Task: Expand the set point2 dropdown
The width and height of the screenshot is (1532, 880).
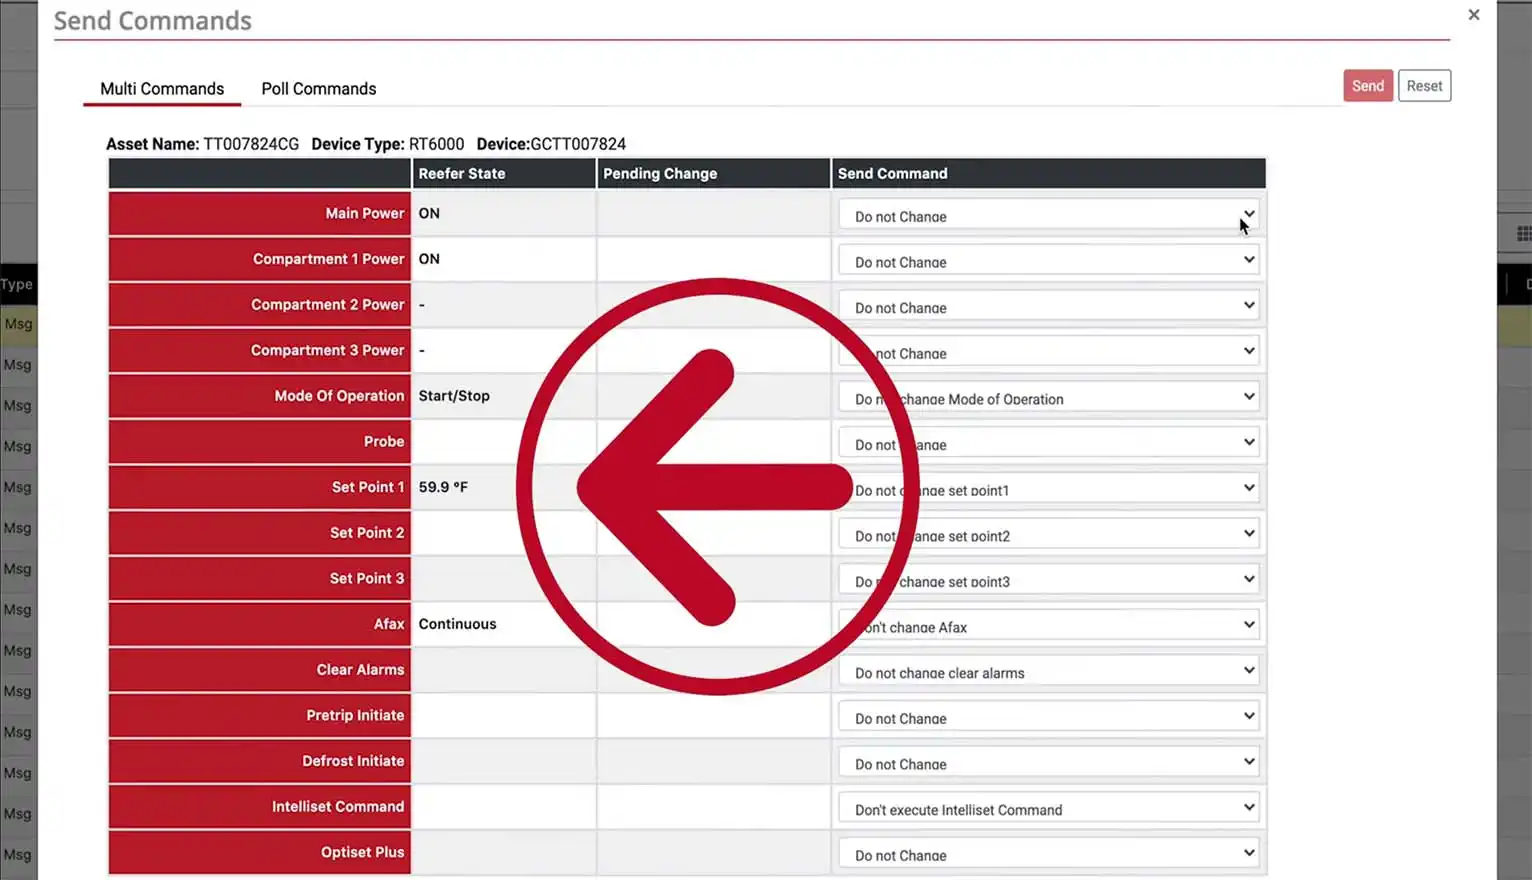Action: click(1048, 535)
